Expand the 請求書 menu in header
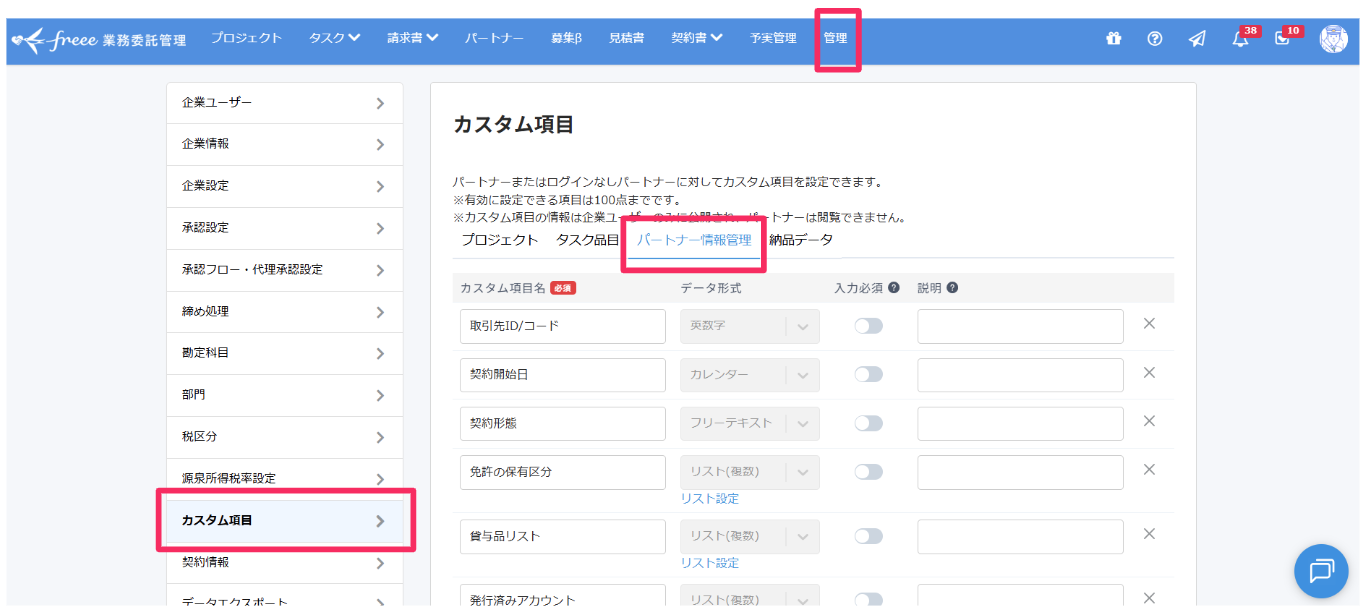 [x=412, y=38]
